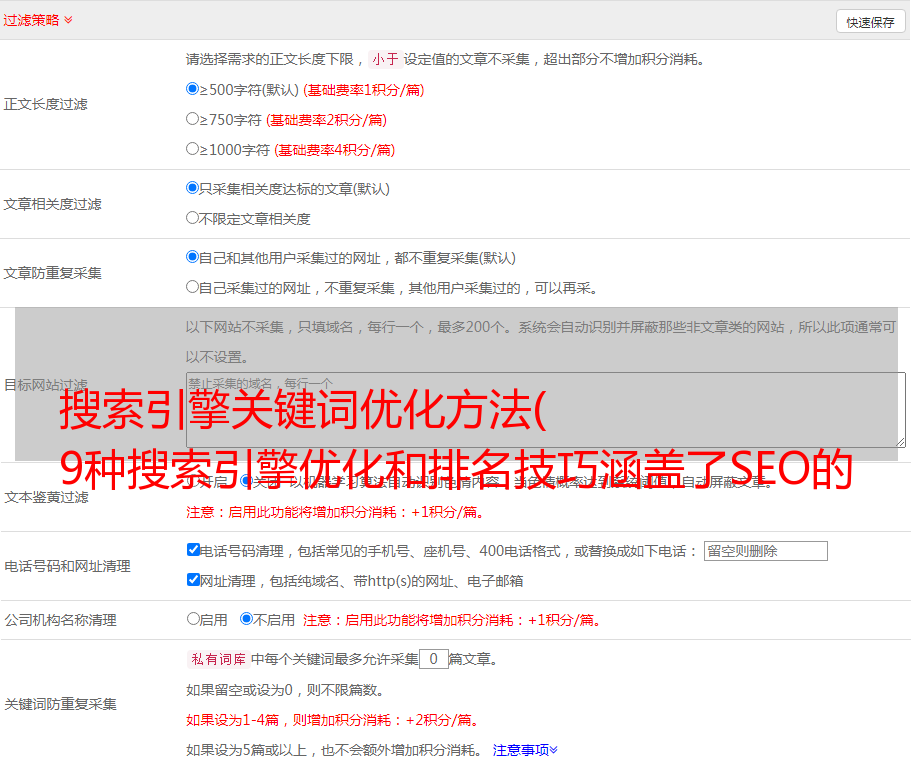Click the 电话号码和网址清理 row label
Image resolution: width=912 pixels, height=768 pixels.
point(67,566)
